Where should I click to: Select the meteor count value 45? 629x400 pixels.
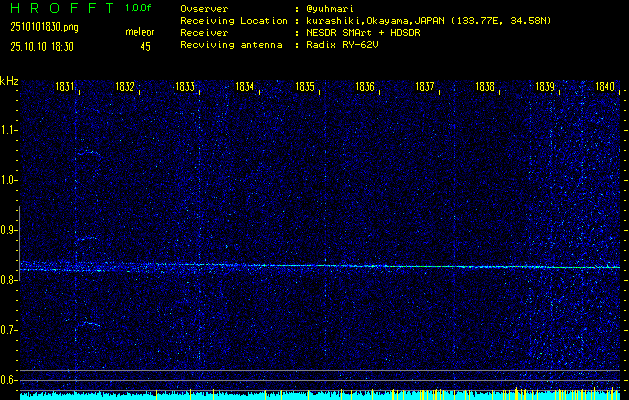click(x=145, y=45)
